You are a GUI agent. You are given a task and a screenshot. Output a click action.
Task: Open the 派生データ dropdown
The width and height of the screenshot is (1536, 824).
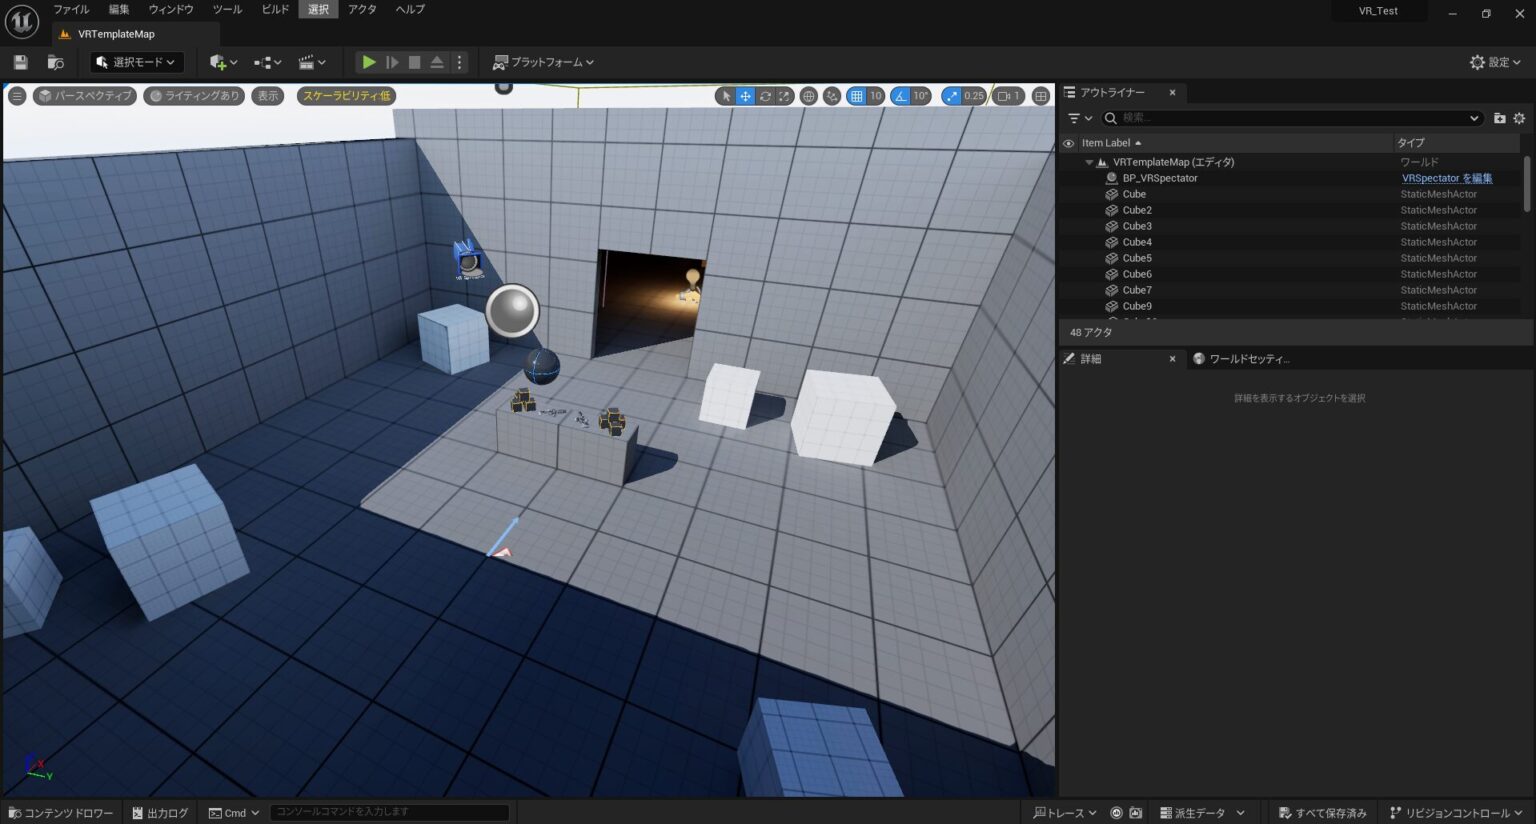tap(1200, 812)
